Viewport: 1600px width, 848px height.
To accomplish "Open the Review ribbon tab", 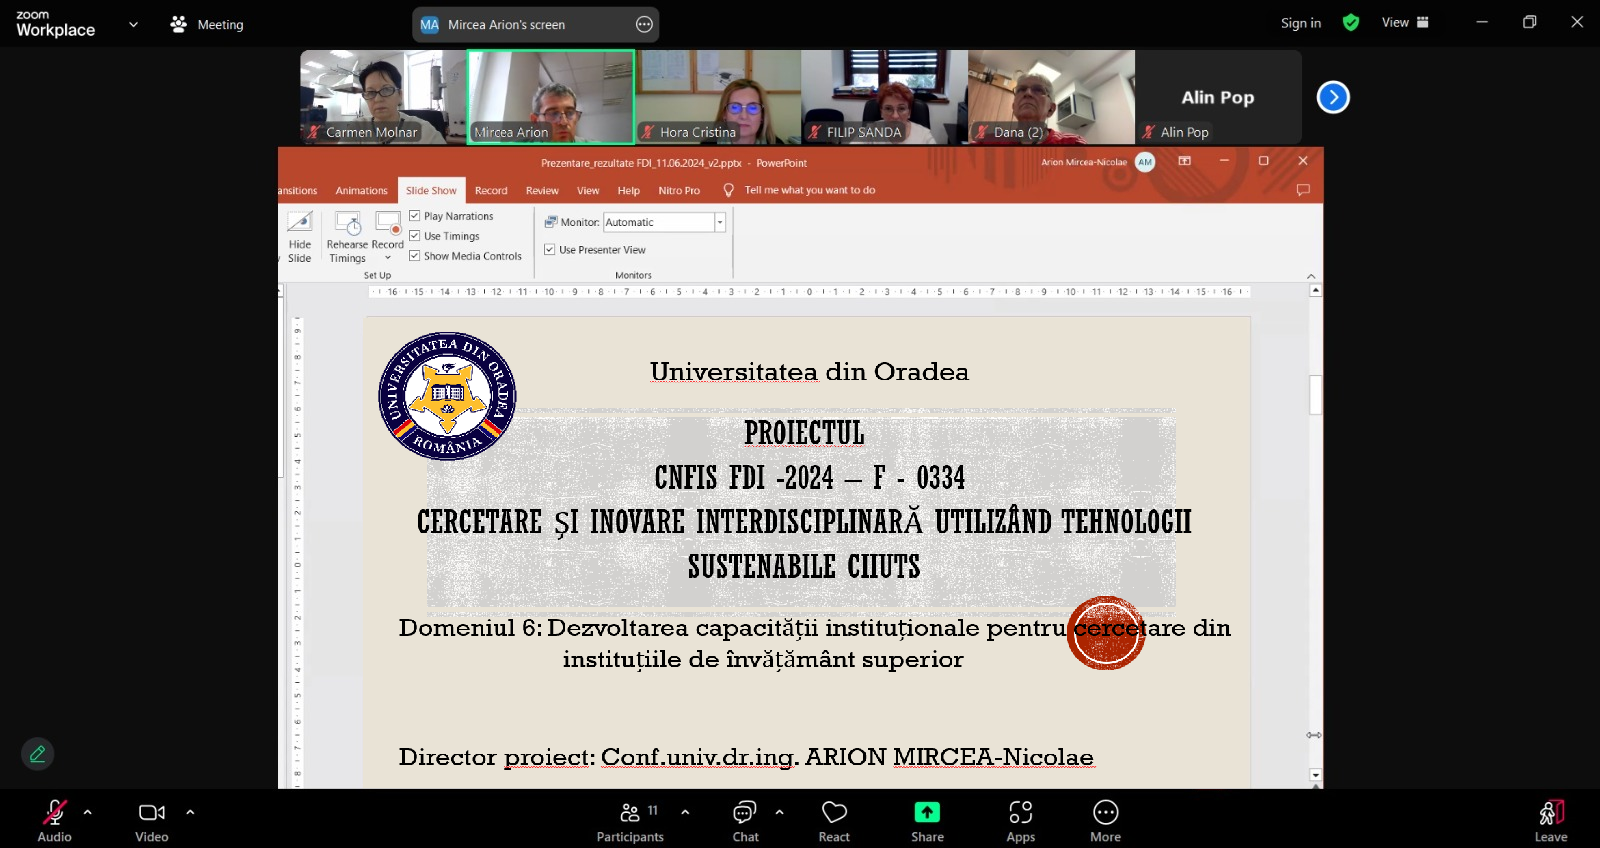I will (x=542, y=191).
